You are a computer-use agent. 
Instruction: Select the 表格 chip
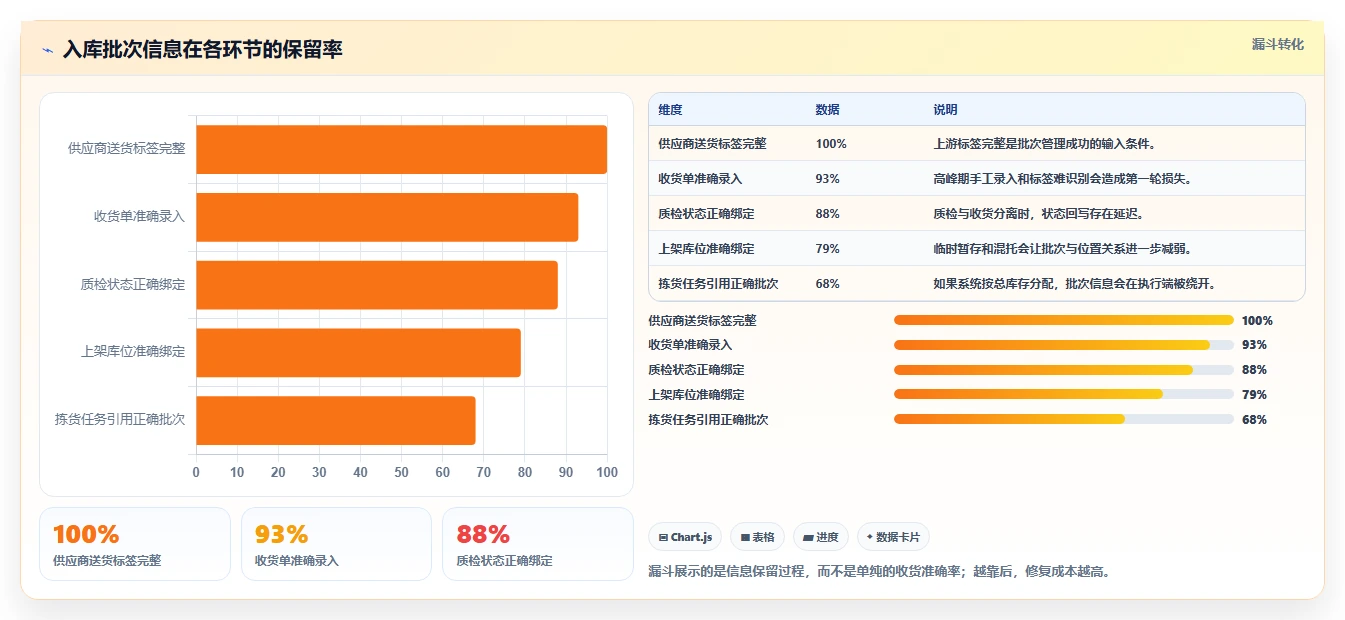tap(757, 537)
